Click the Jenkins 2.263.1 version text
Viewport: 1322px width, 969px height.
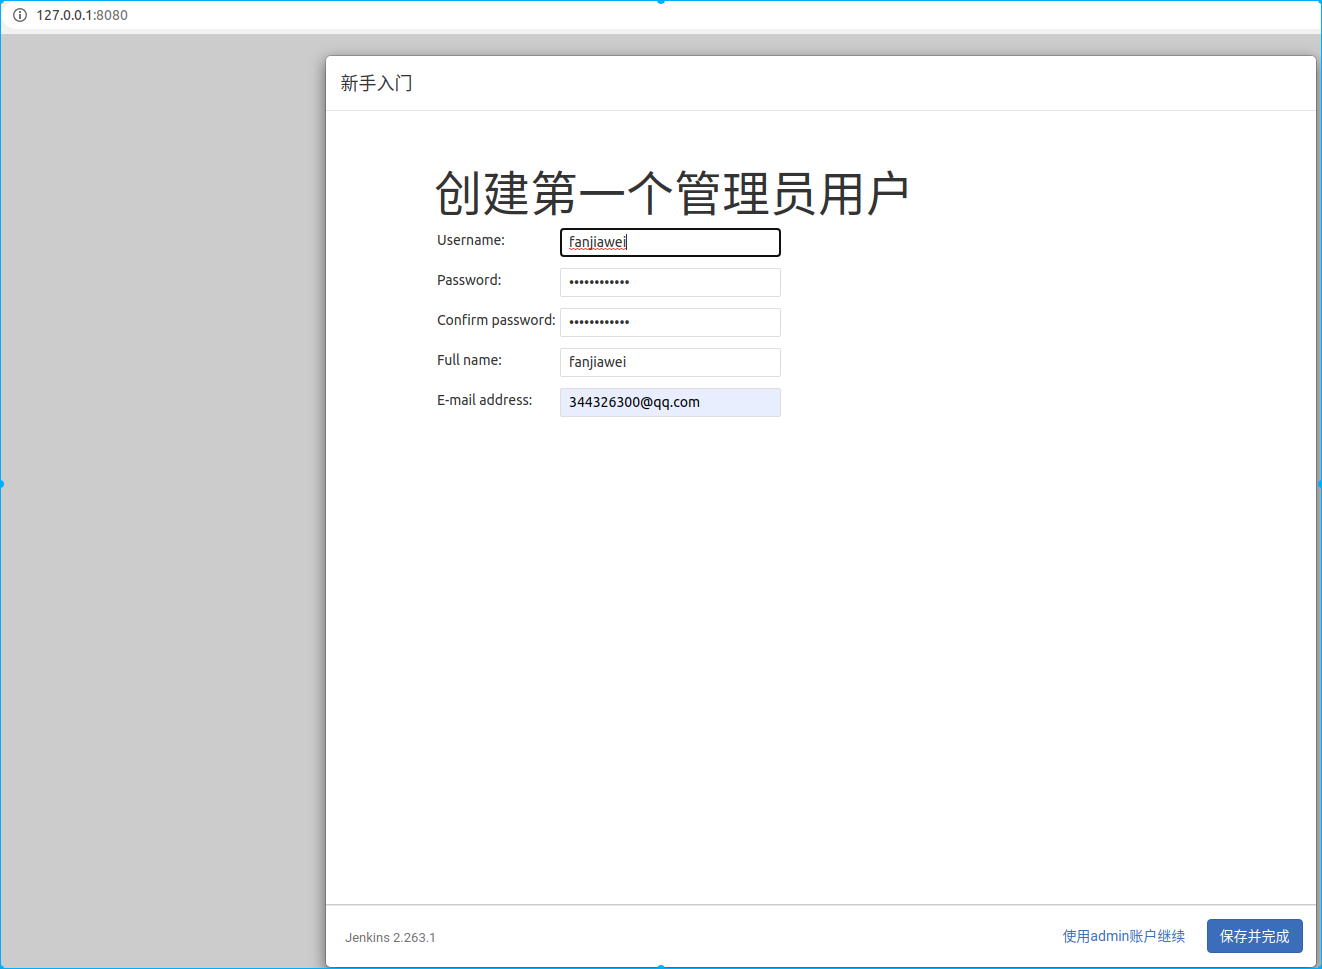390,938
